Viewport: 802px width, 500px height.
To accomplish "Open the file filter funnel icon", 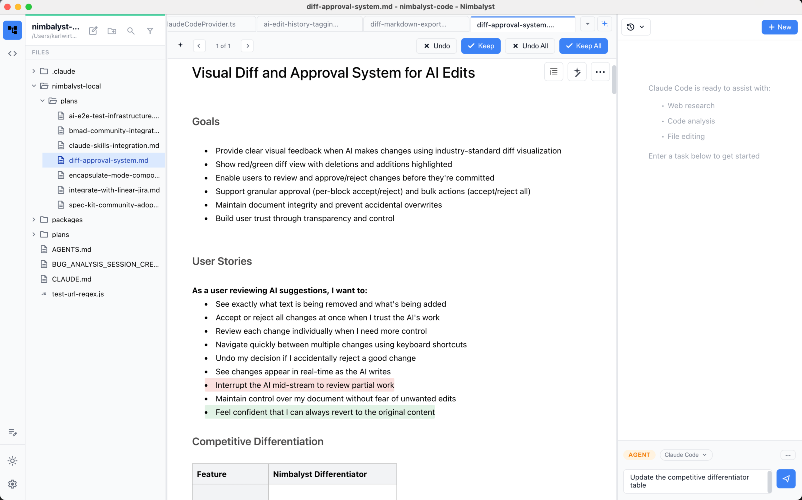I will (x=150, y=31).
